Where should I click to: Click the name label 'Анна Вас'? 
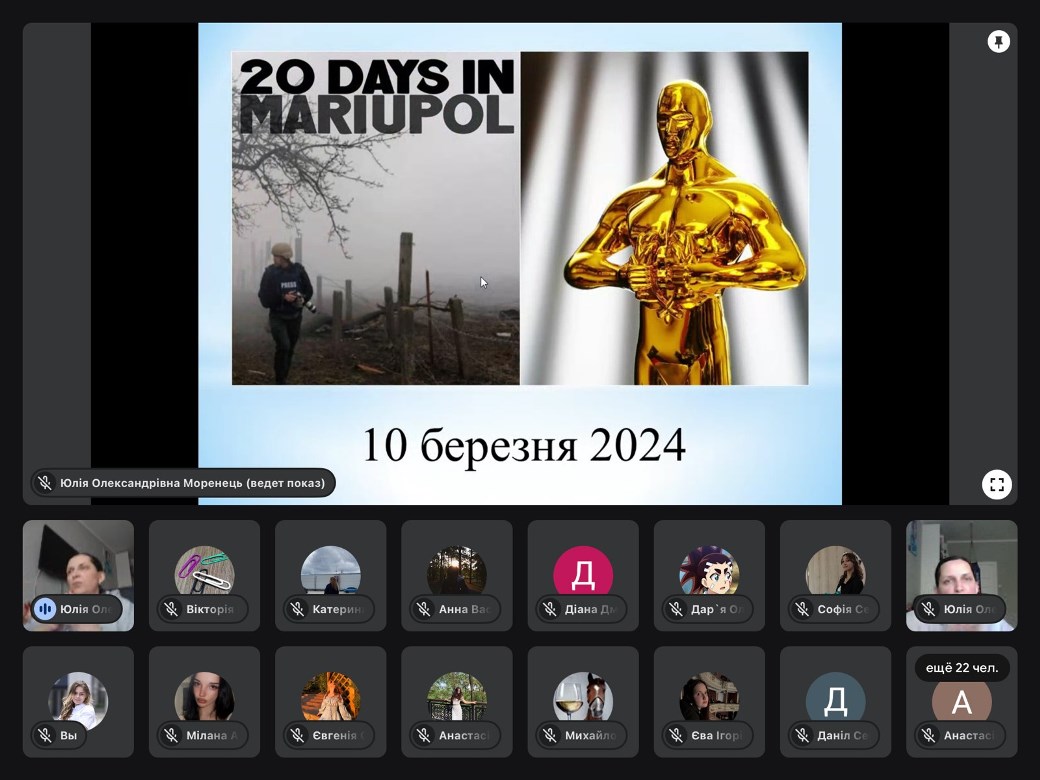(x=464, y=609)
